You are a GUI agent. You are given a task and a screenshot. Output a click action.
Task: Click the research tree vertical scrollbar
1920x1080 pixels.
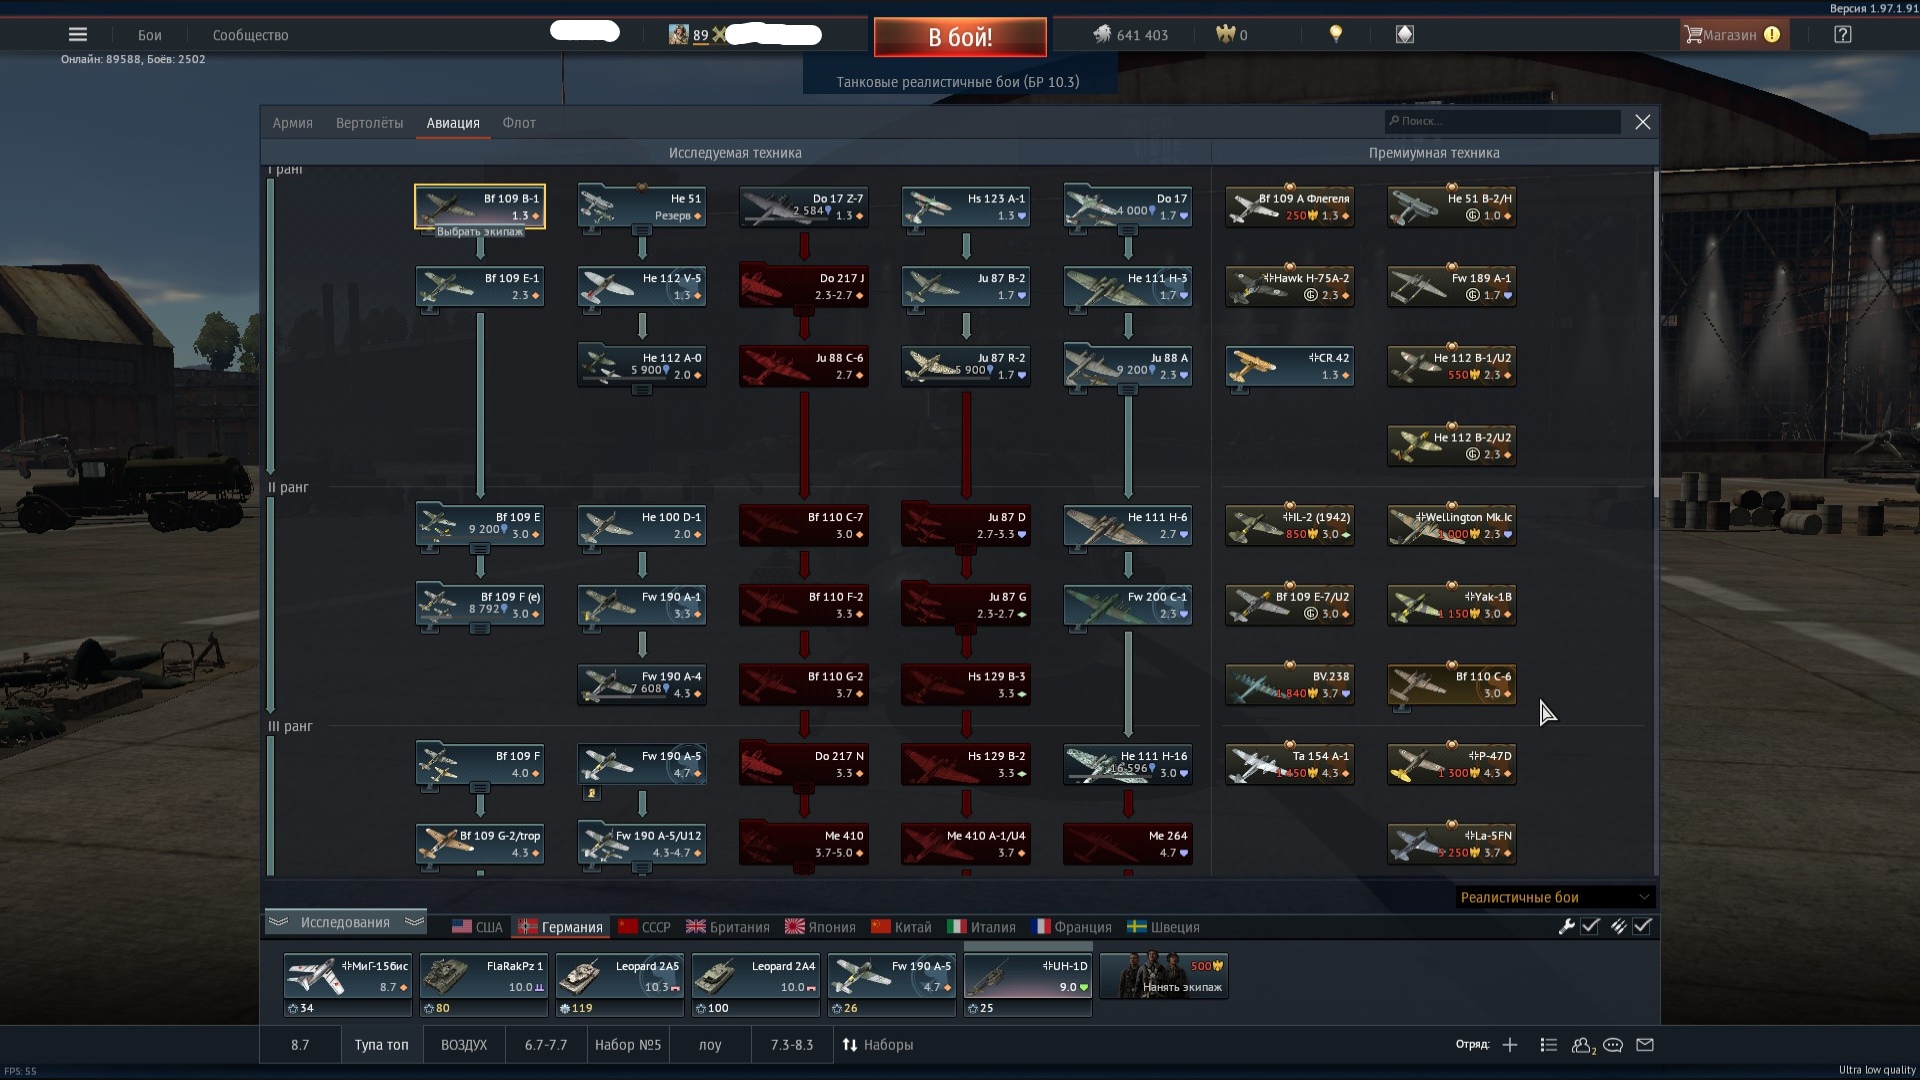pyautogui.click(x=1655, y=333)
